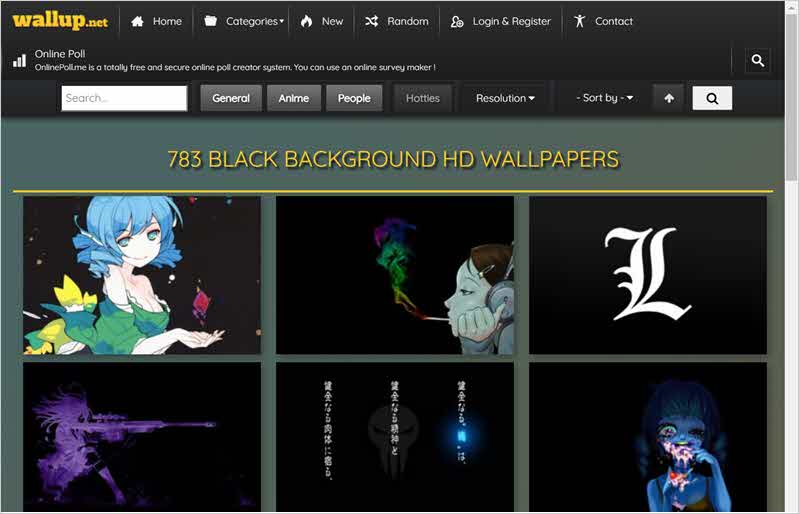799x514 pixels.
Task: Open Japanese text skull wallpaper
Action: [x=394, y=437]
